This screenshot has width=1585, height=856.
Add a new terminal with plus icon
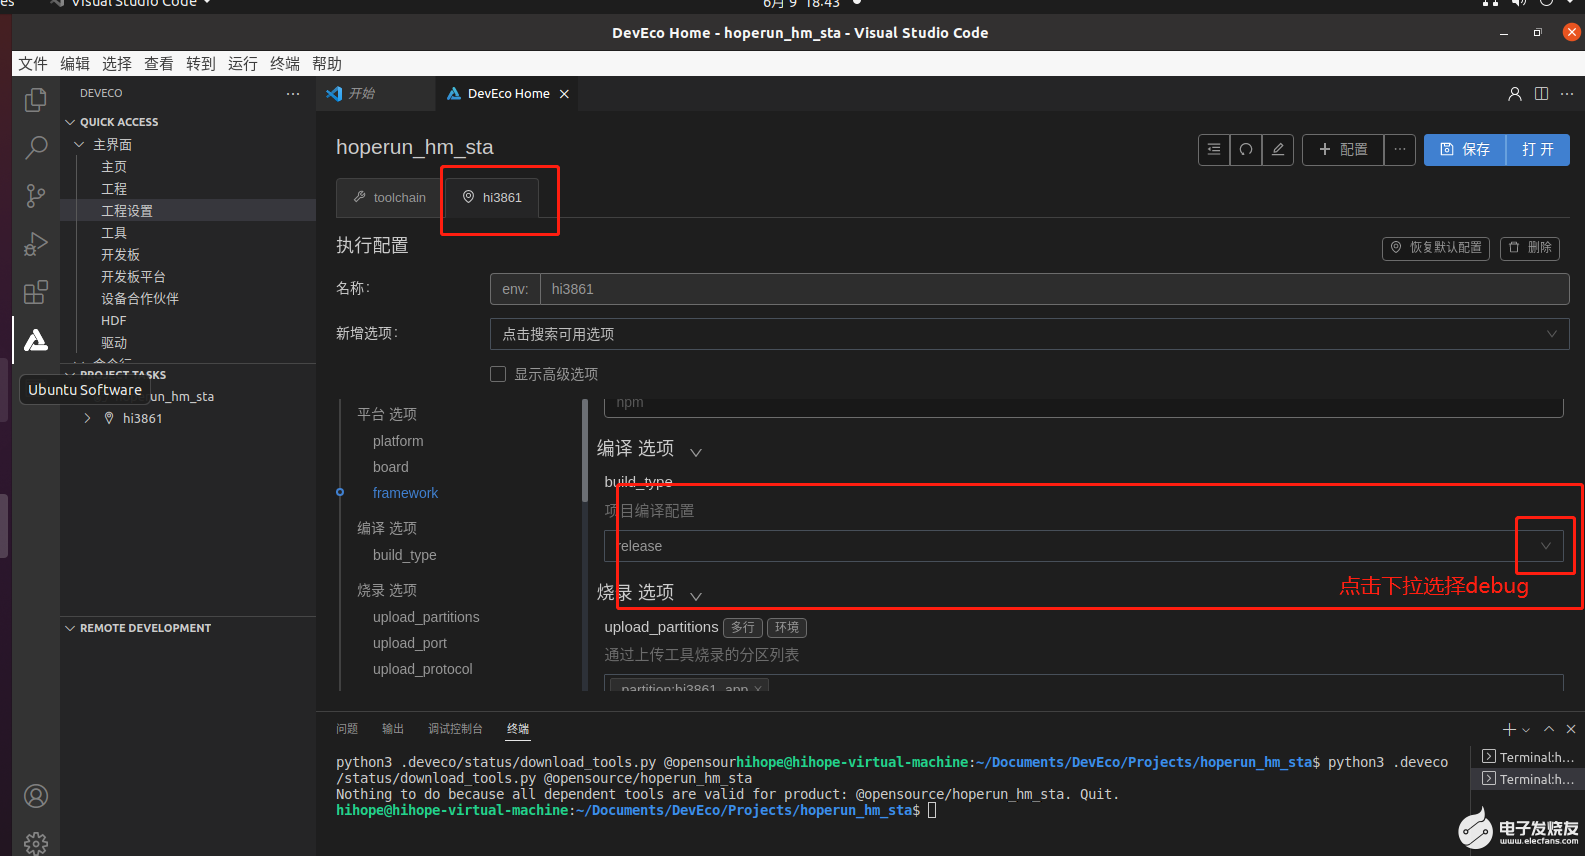(1509, 729)
